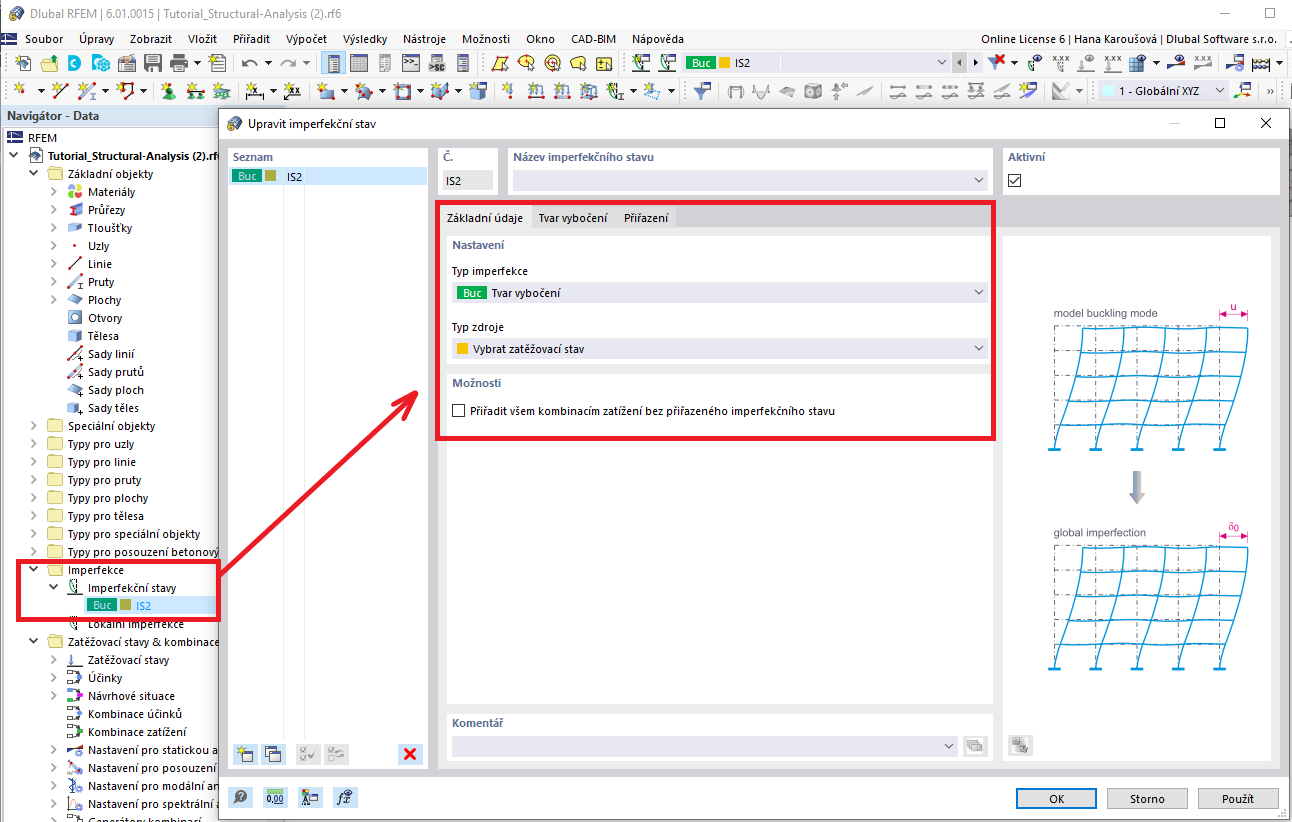Expand the Materiály tree node
The image size is (1292, 822).
click(x=54, y=192)
